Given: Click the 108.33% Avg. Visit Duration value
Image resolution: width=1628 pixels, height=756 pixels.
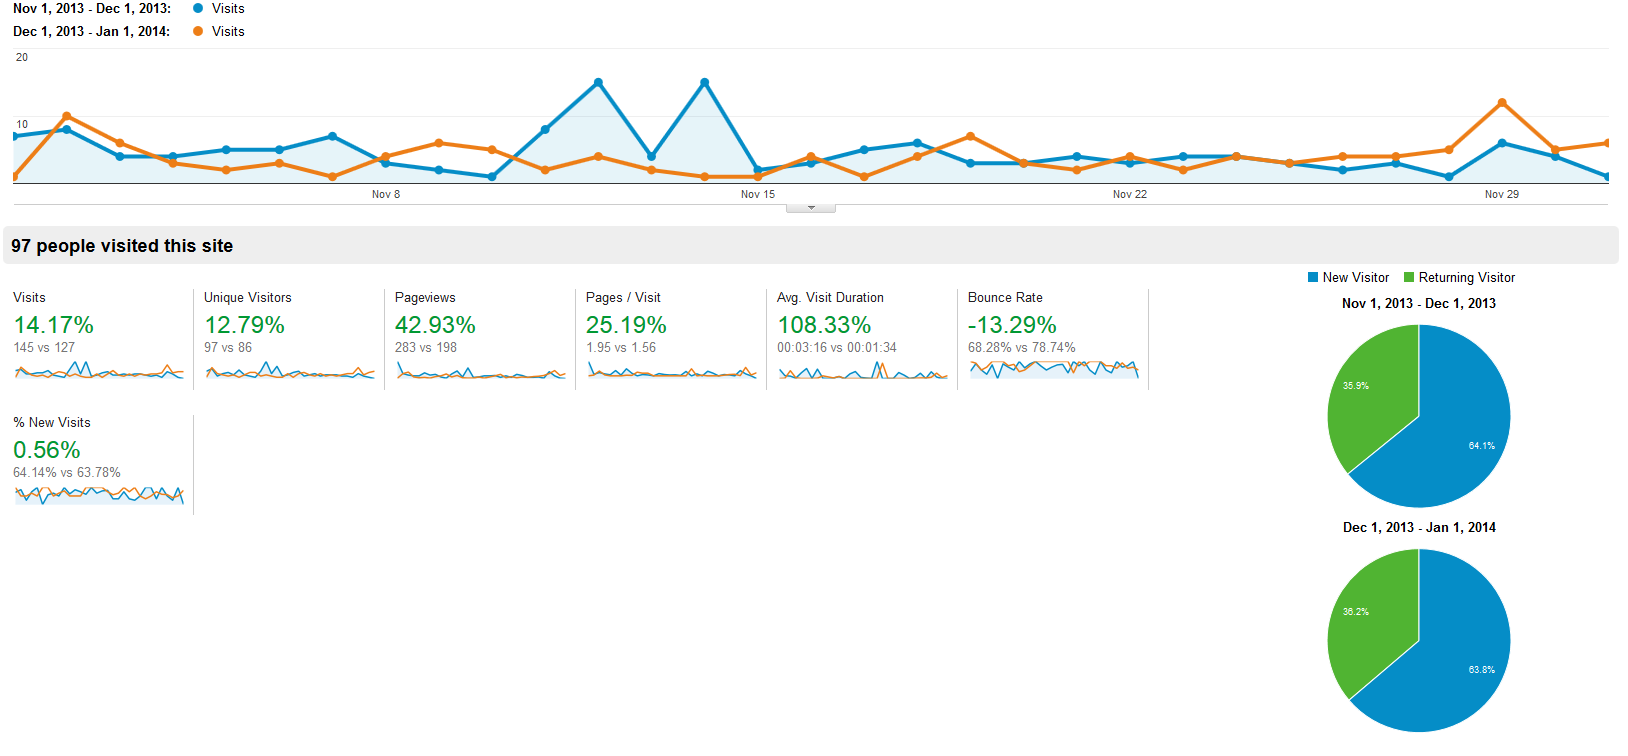Looking at the screenshot, I should [x=825, y=325].
